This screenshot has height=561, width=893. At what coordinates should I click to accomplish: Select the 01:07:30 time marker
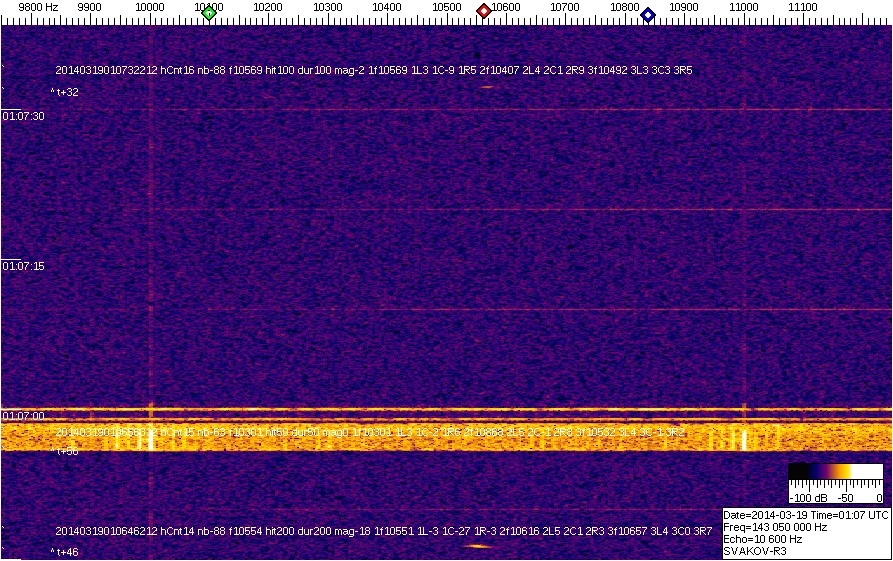(24, 116)
